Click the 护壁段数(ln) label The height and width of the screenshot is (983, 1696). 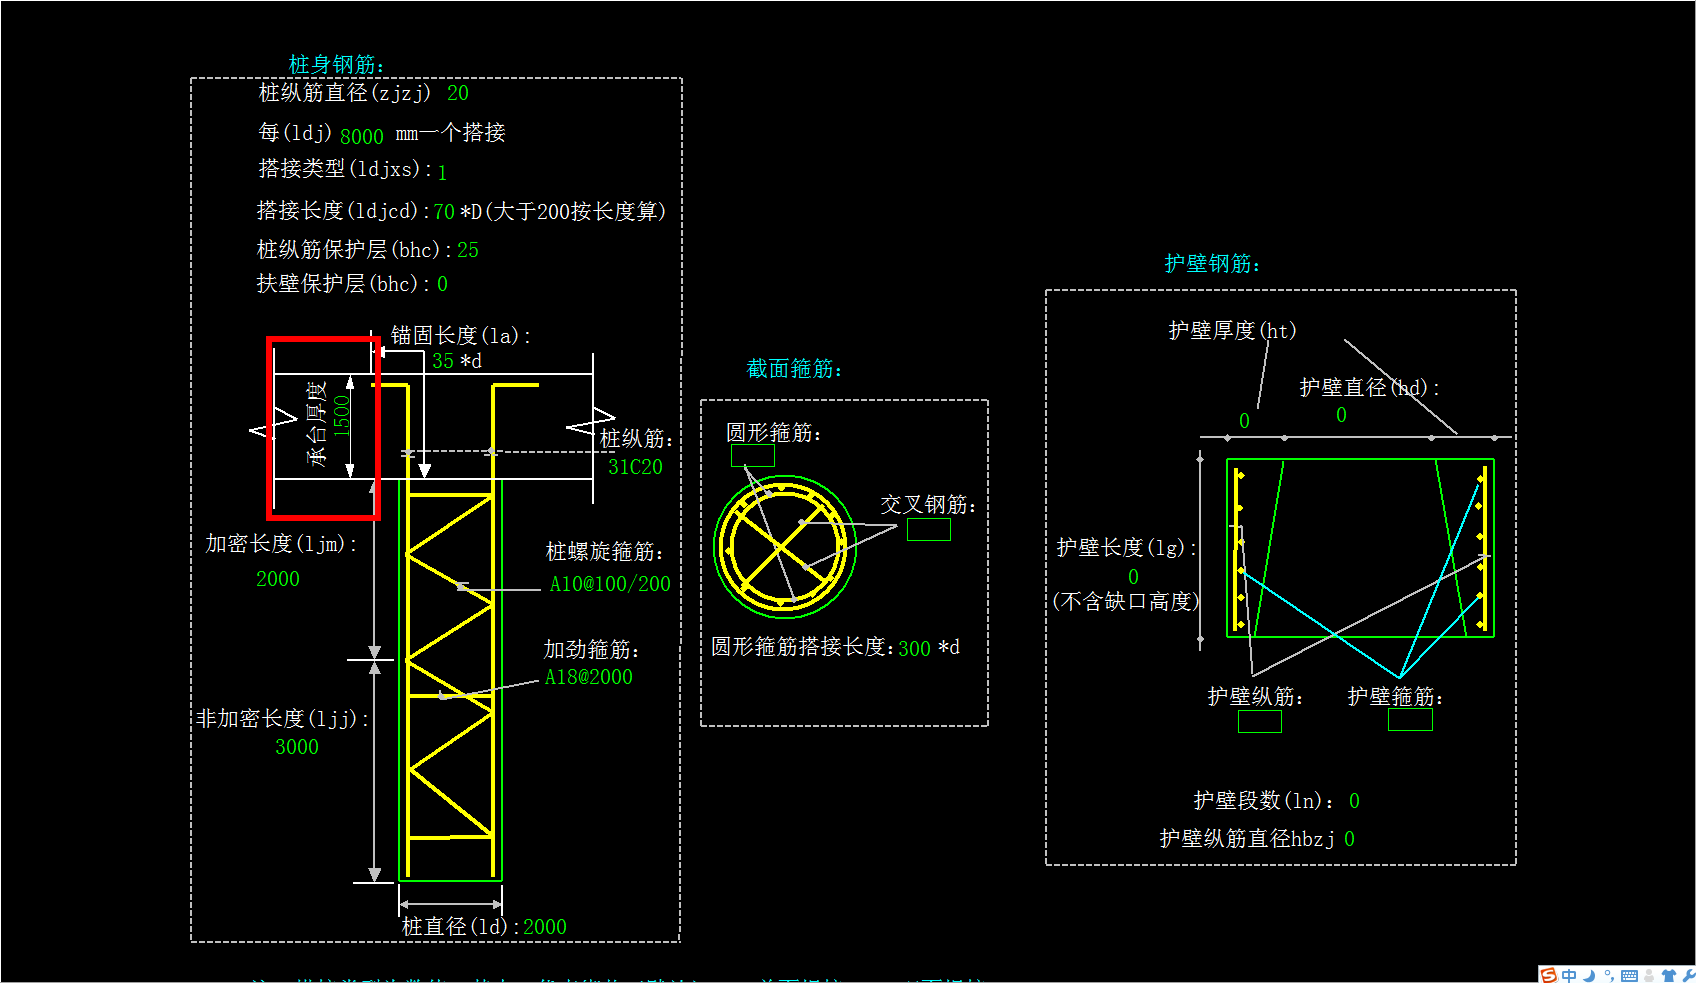click(x=1265, y=801)
